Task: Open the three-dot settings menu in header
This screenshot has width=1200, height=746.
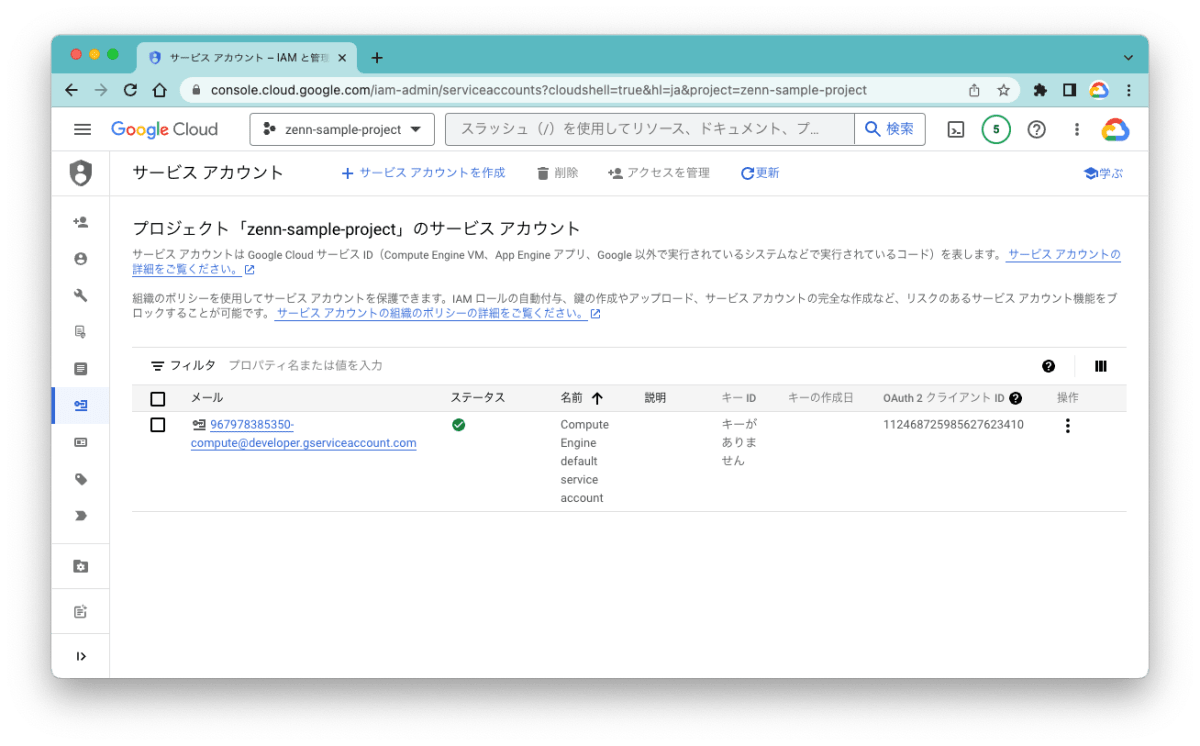Action: click(1077, 129)
